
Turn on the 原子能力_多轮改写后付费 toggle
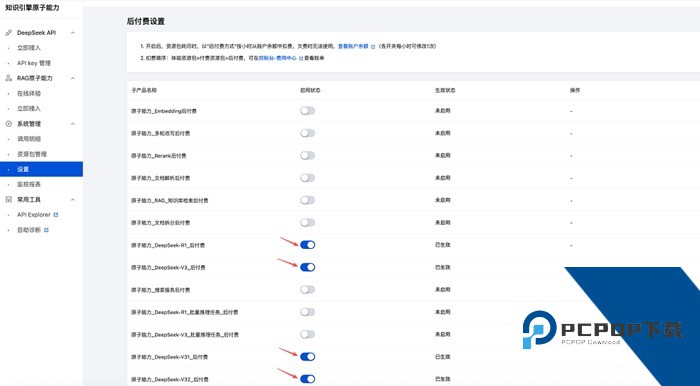[308, 133]
